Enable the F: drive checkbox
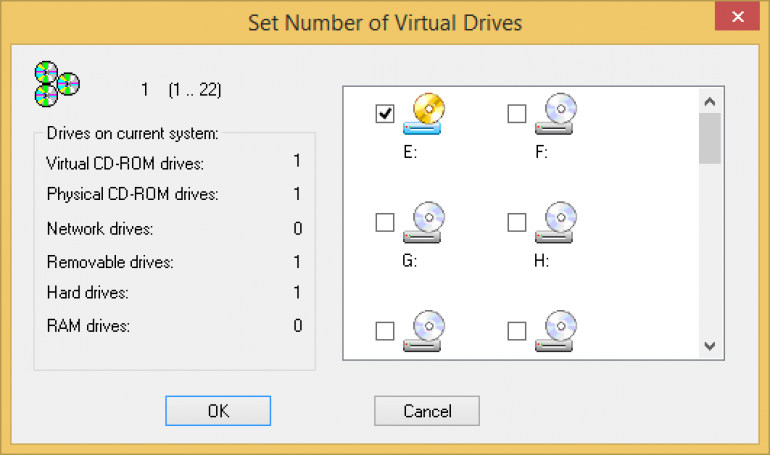Screen dimensions: 770x455 pyautogui.click(x=517, y=113)
